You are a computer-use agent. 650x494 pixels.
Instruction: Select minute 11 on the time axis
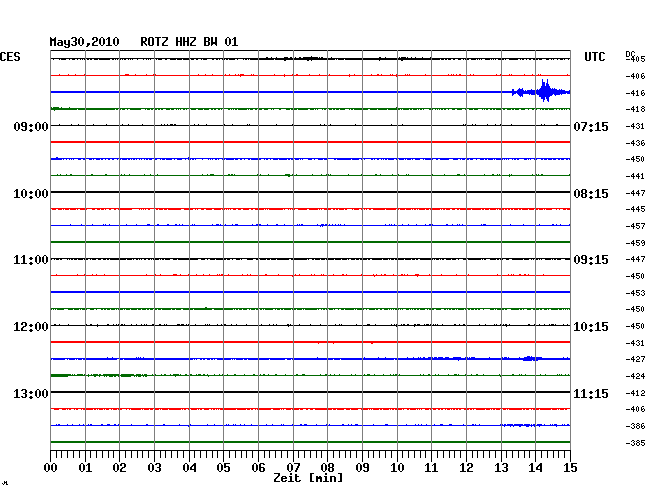point(431,467)
